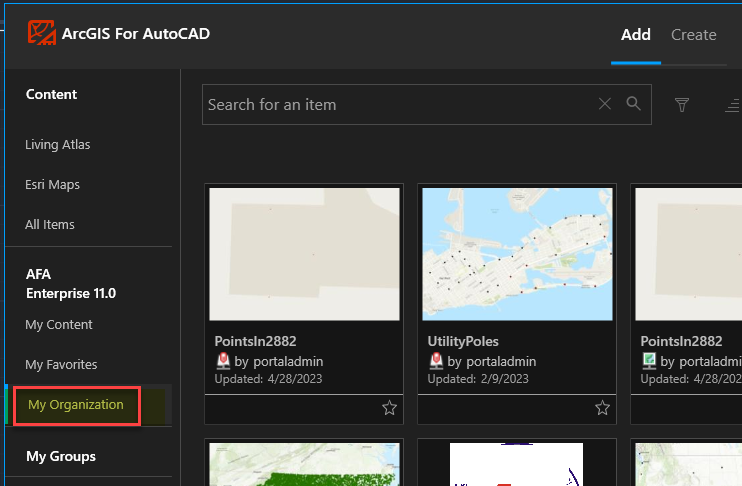Click feature layer icon on UtilityPoles card
This screenshot has width=742, height=486.
click(x=436, y=361)
